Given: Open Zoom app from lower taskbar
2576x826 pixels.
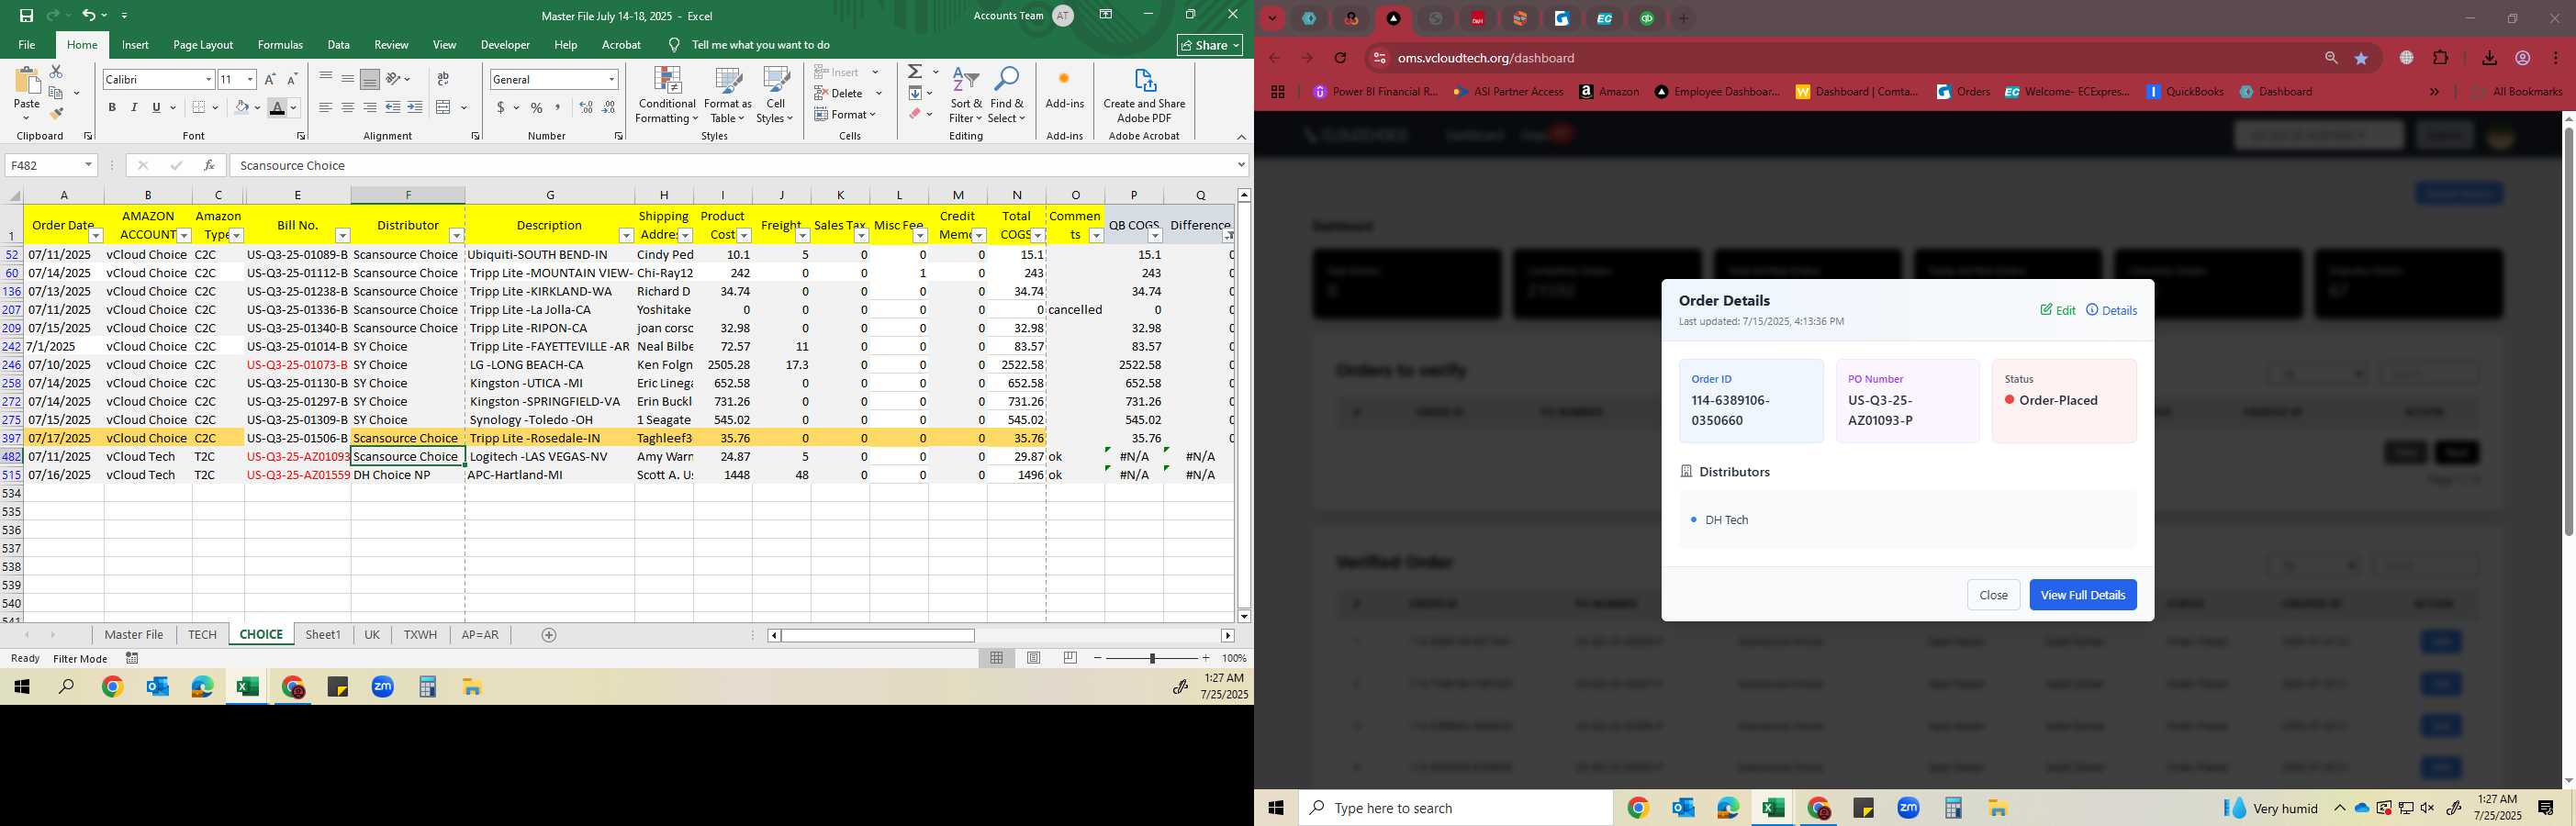Looking at the screenshot, I should [x=1908, y=808].
